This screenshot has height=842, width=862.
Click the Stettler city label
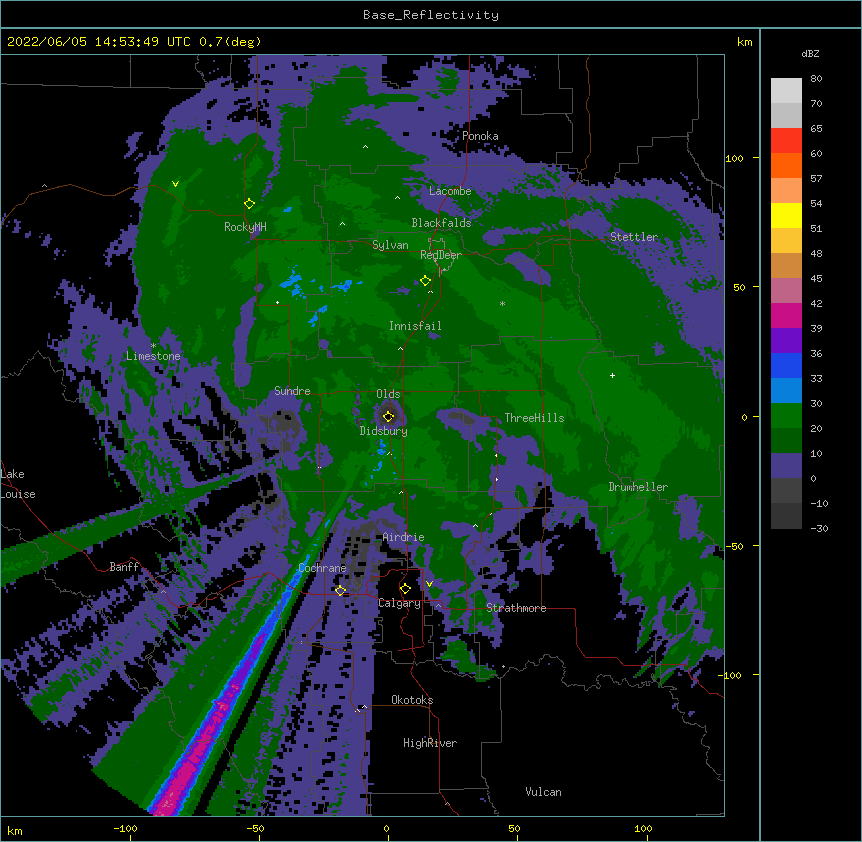(634, 237)
